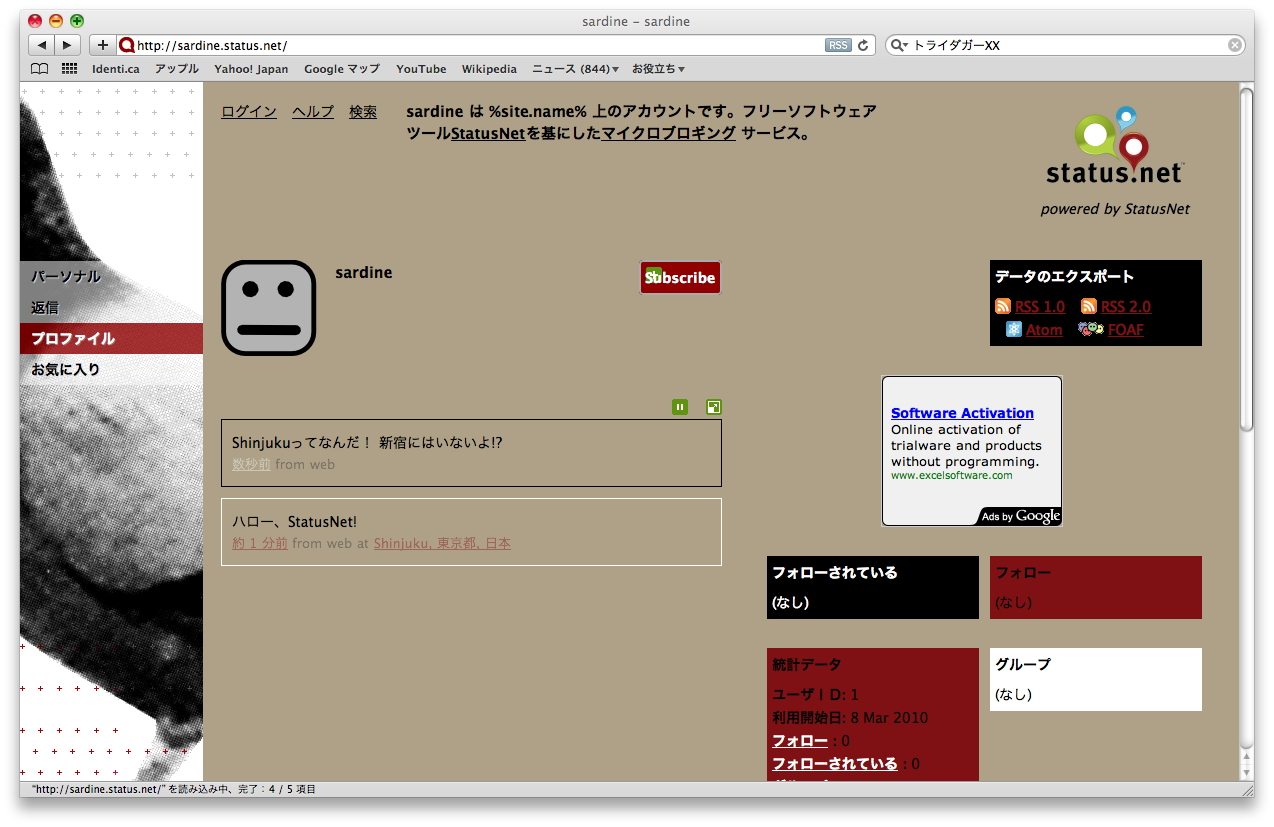Click the RSS badge in the address bar
The image size is (1274, 827).
(838, 45)
